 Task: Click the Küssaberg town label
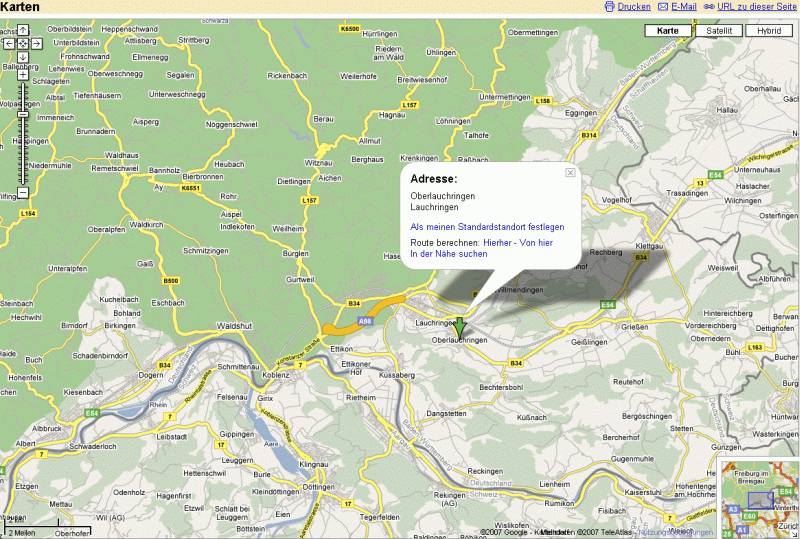(x=397, y=375)
